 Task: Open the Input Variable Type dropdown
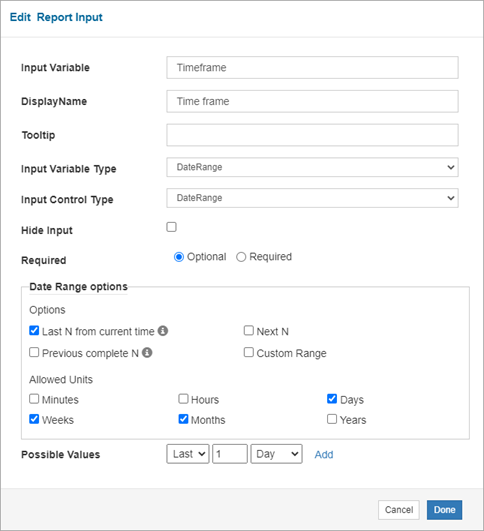(x=312, y=167)
